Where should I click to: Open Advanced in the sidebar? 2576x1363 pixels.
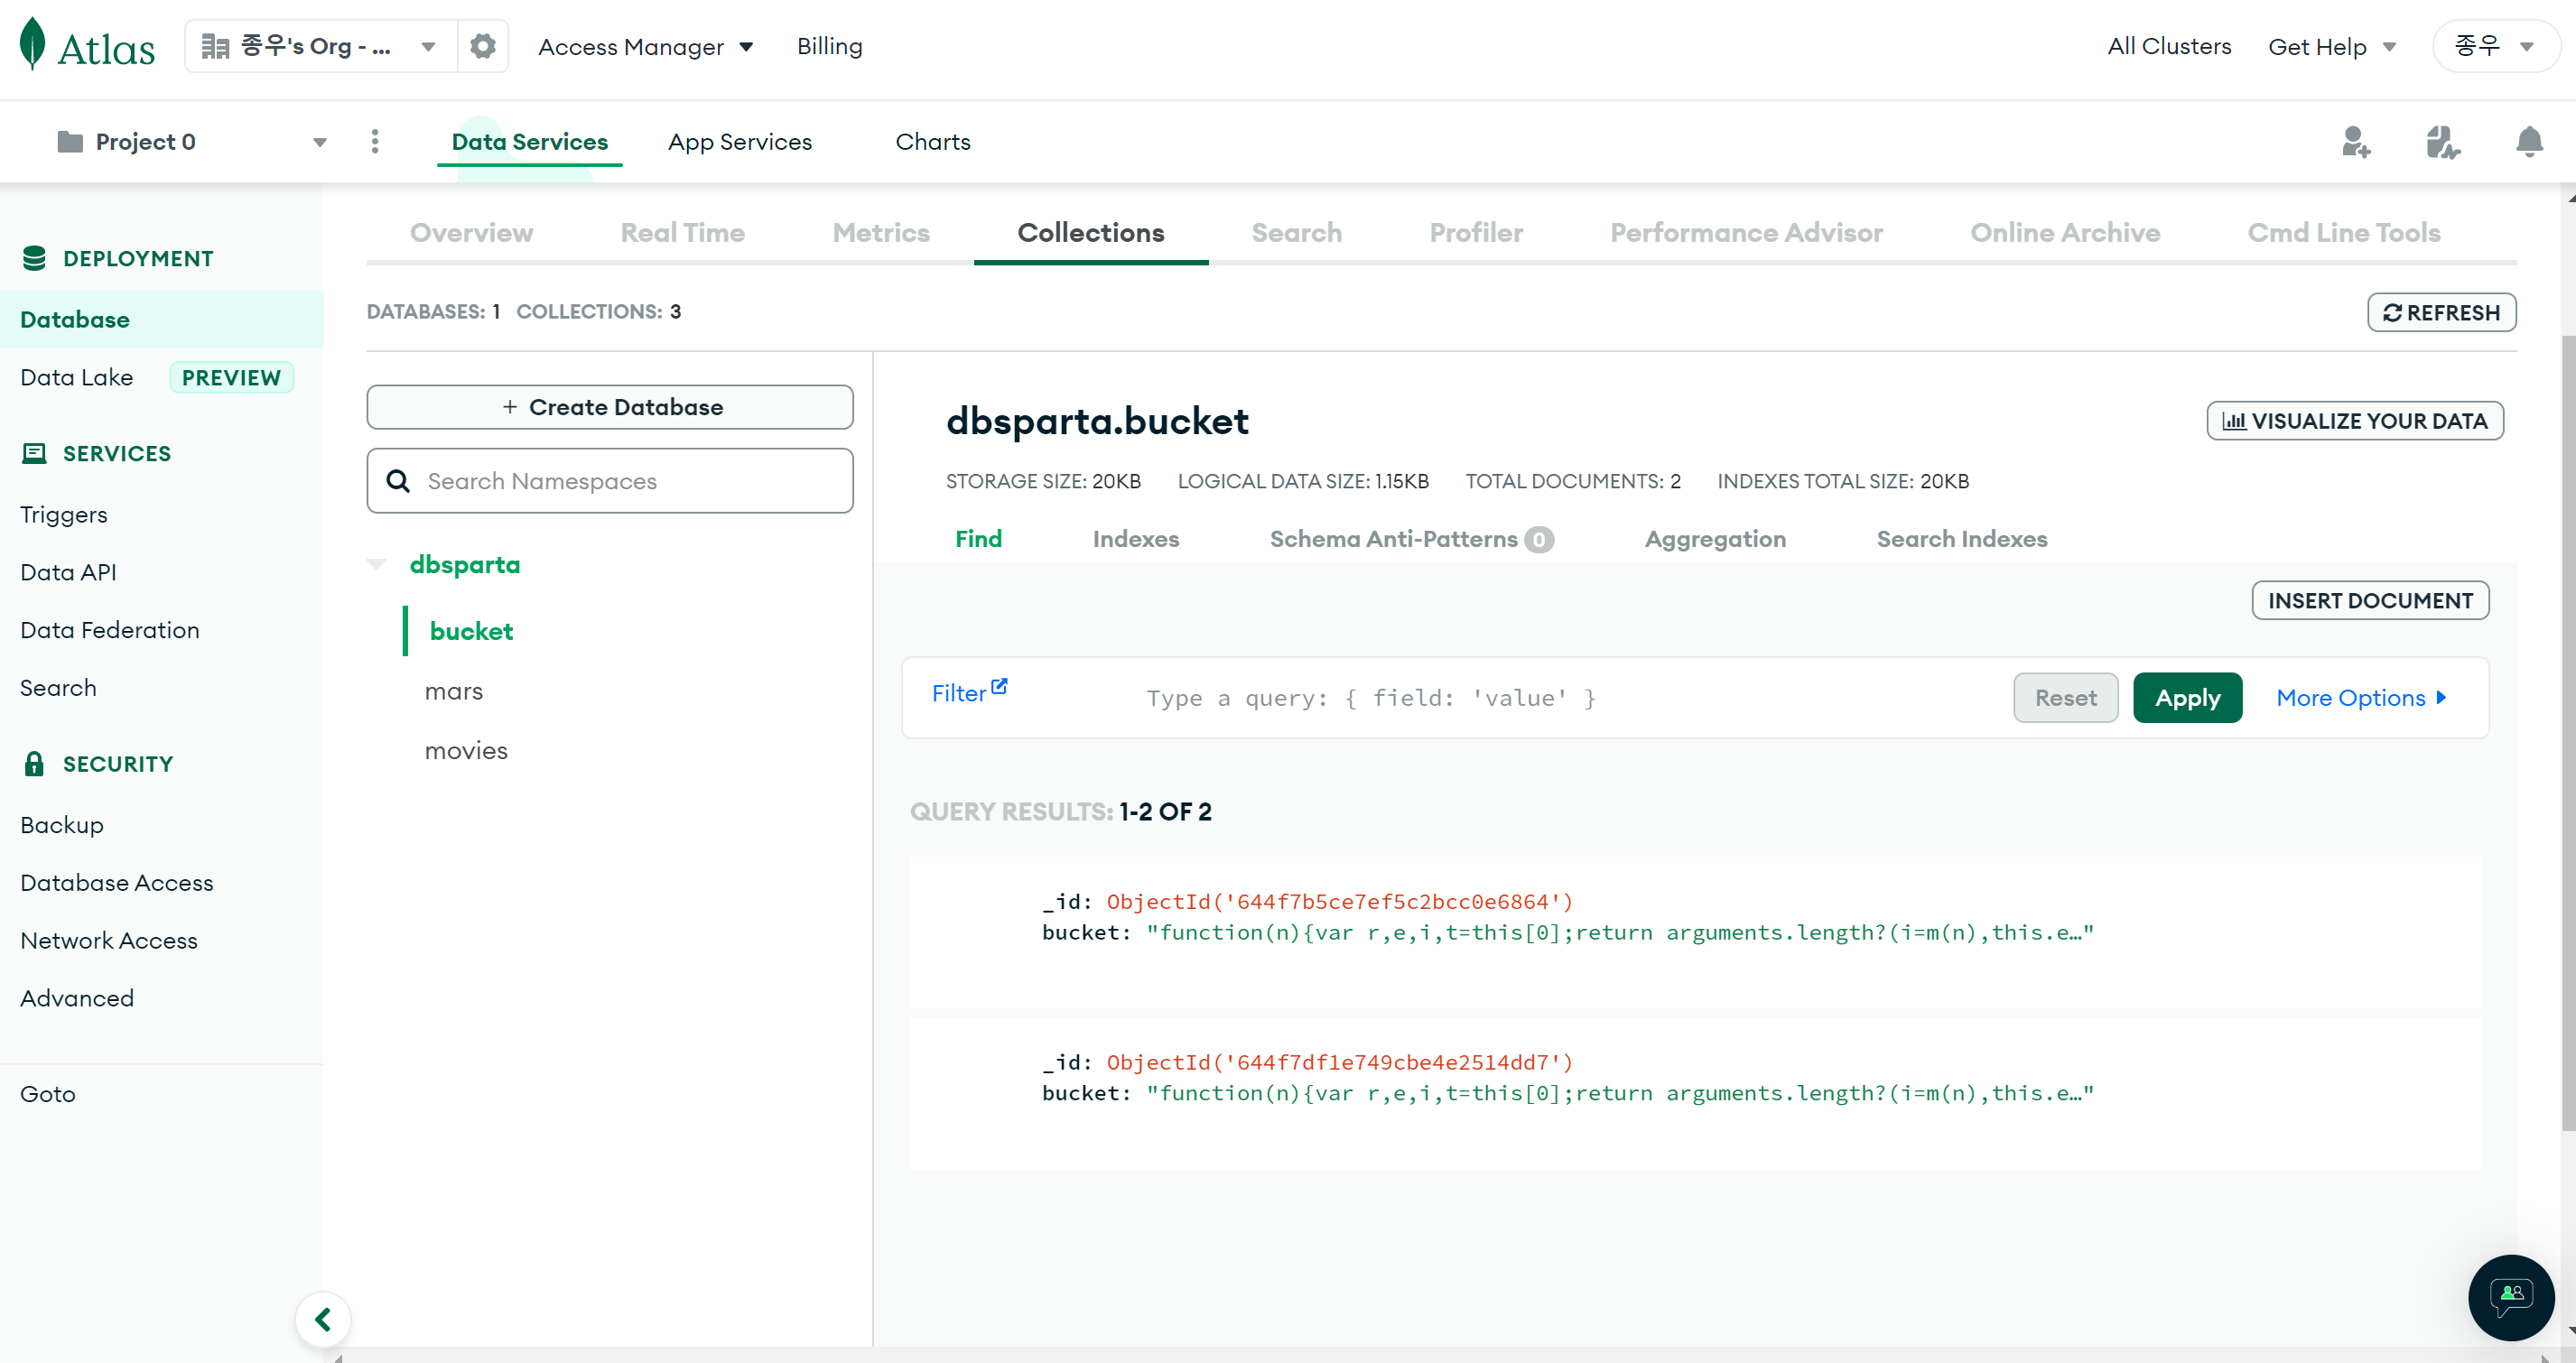tap(77, 999)
